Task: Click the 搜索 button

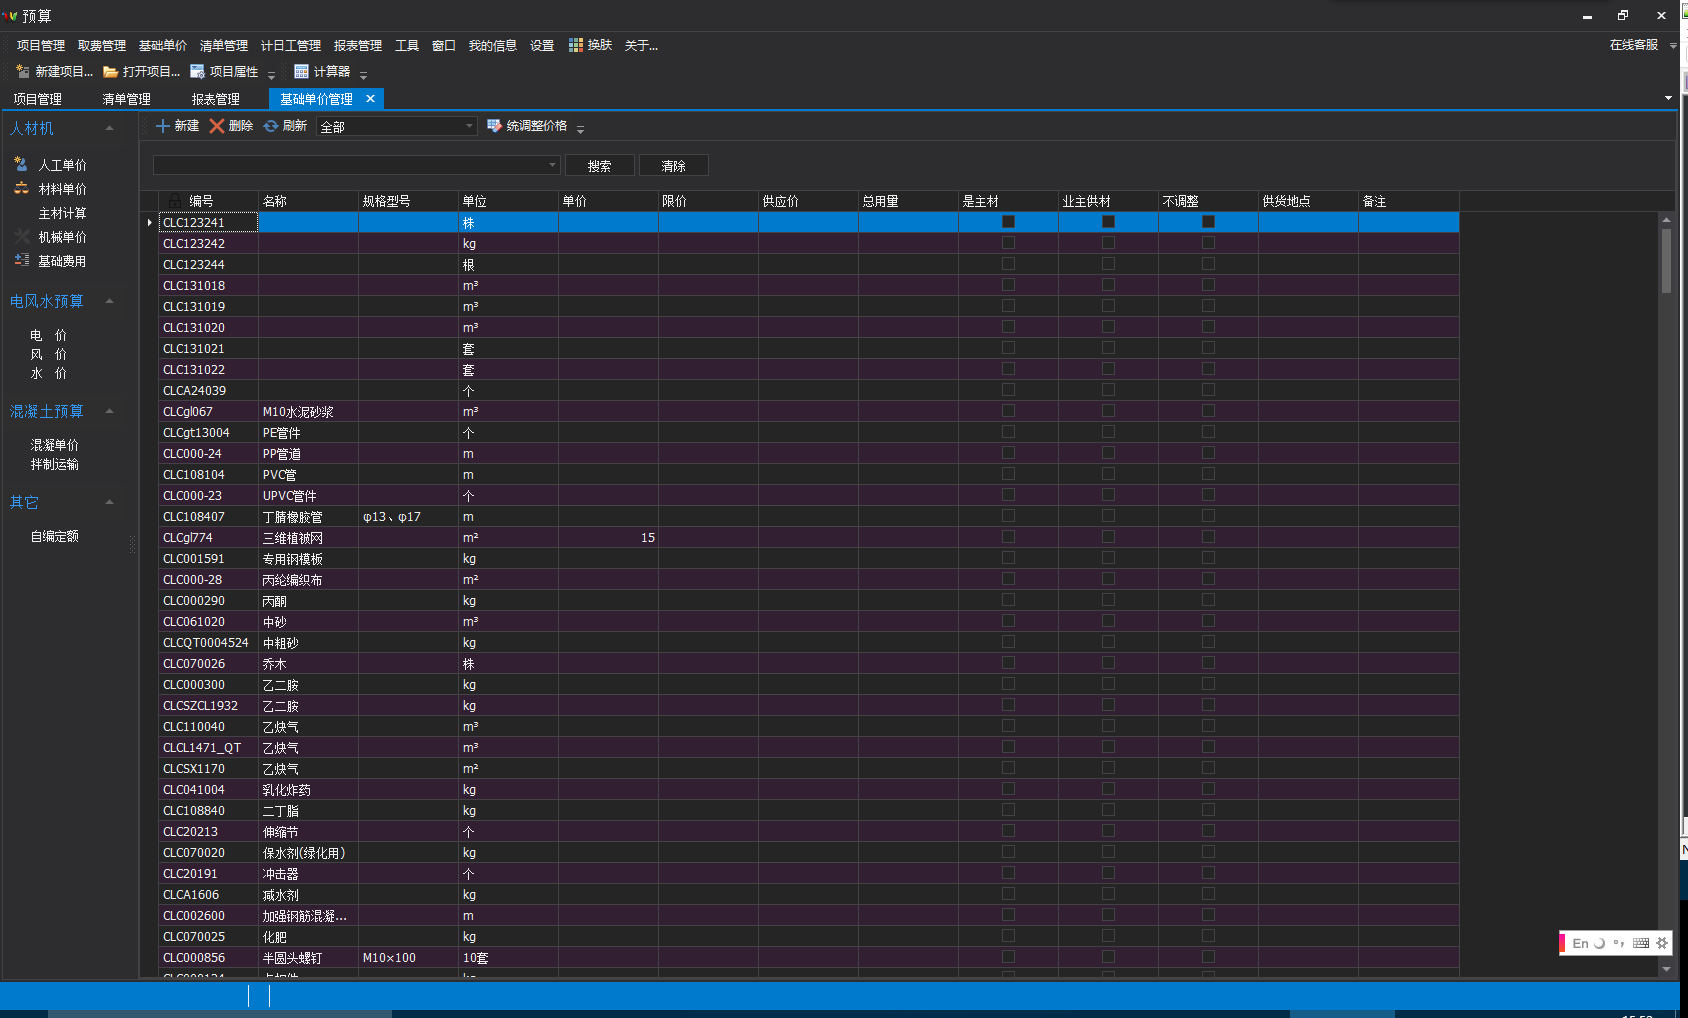Action: point(599,166)
